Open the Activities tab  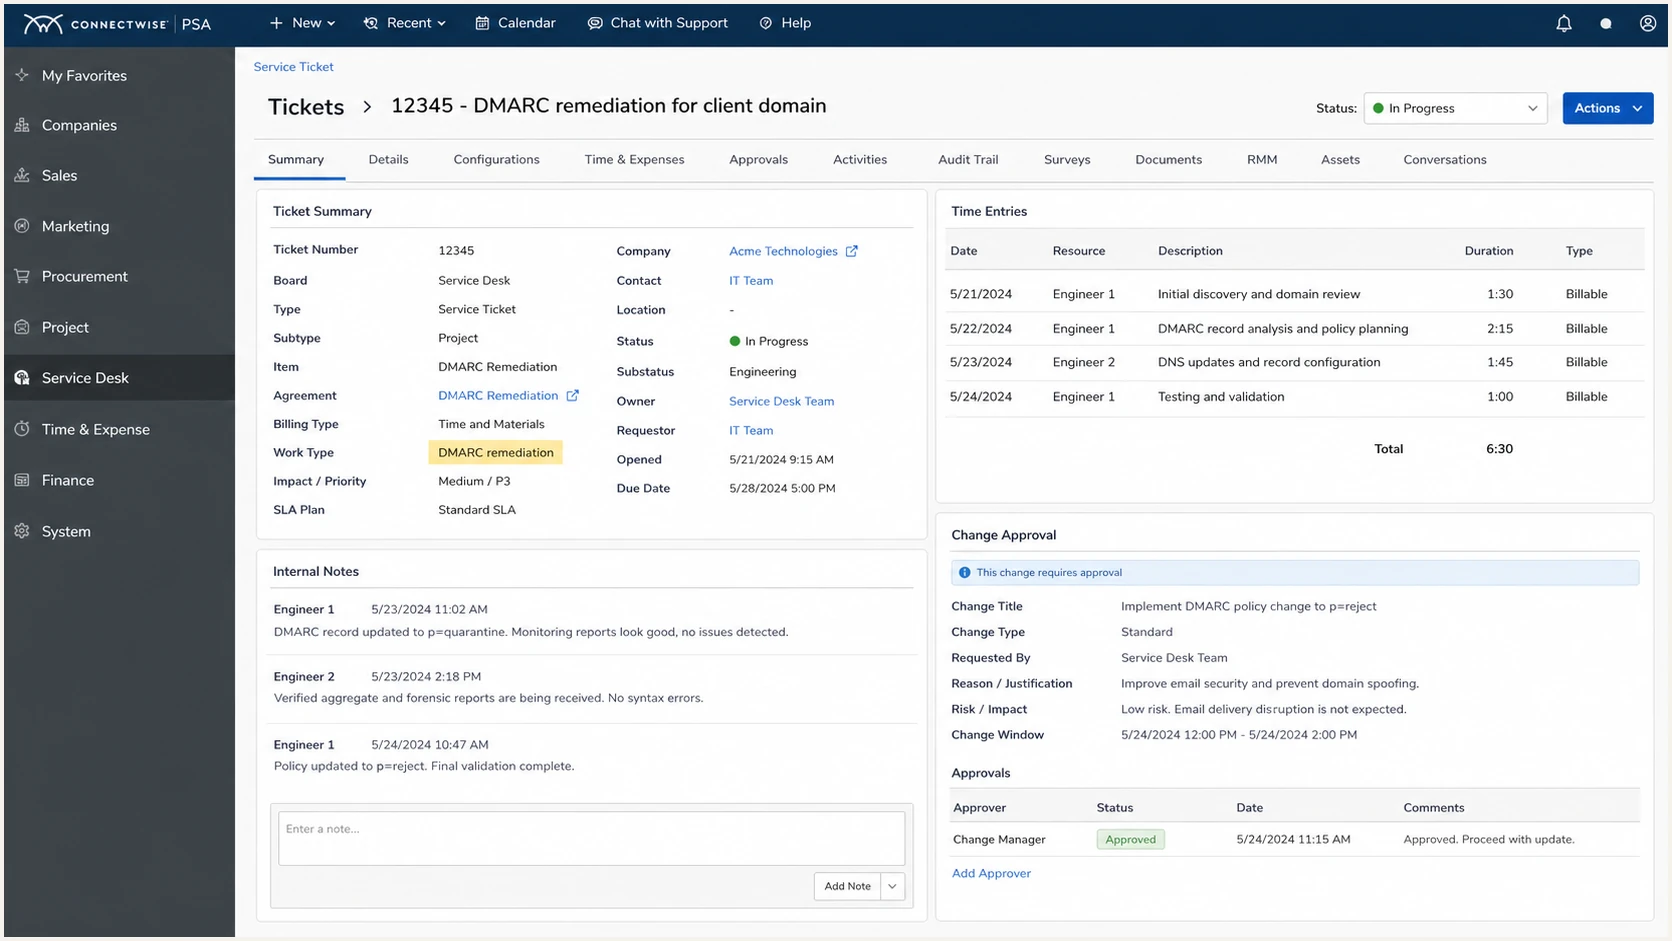[860, 160]
